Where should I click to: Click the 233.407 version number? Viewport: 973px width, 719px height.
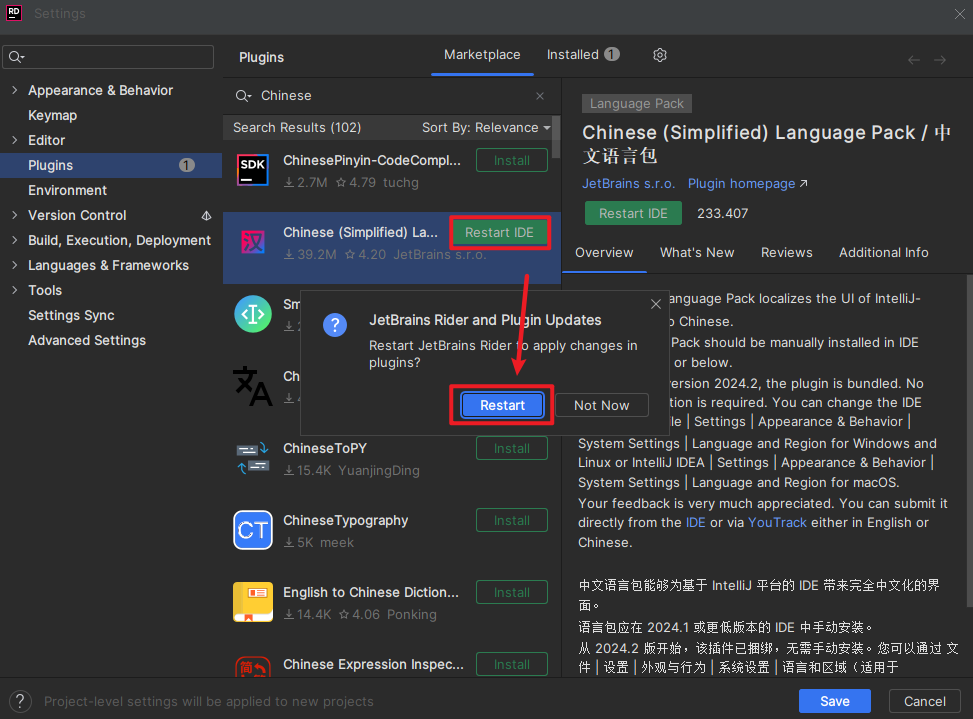(722, 213)
